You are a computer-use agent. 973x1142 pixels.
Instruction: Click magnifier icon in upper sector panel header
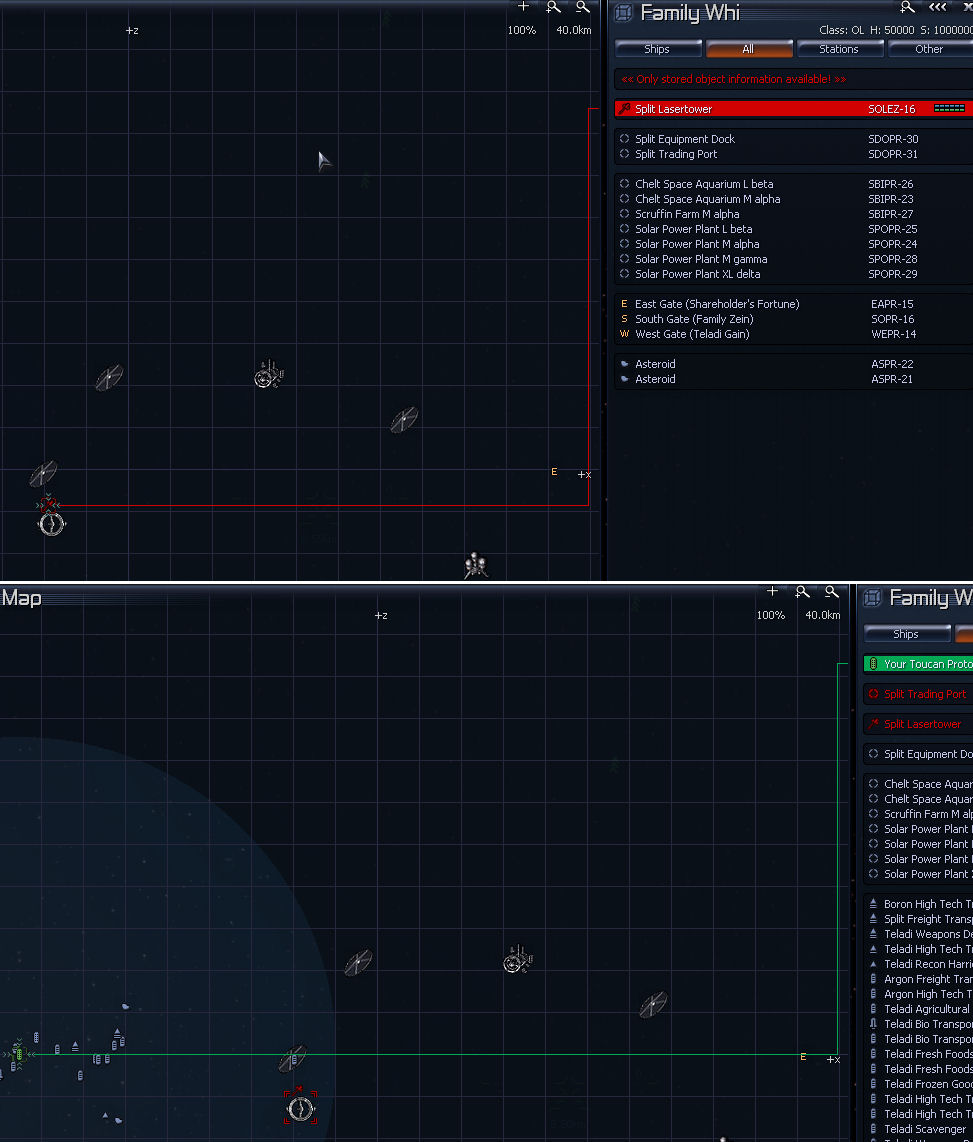[907, 7]
